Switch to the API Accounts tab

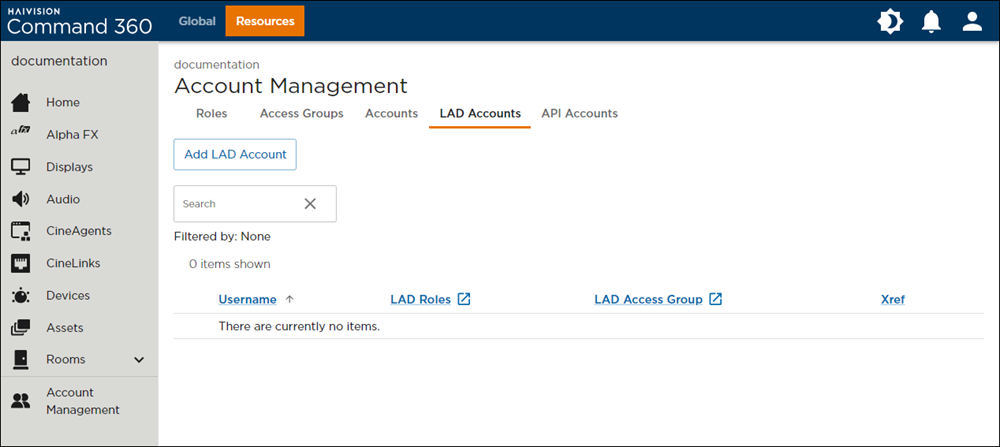579,113
